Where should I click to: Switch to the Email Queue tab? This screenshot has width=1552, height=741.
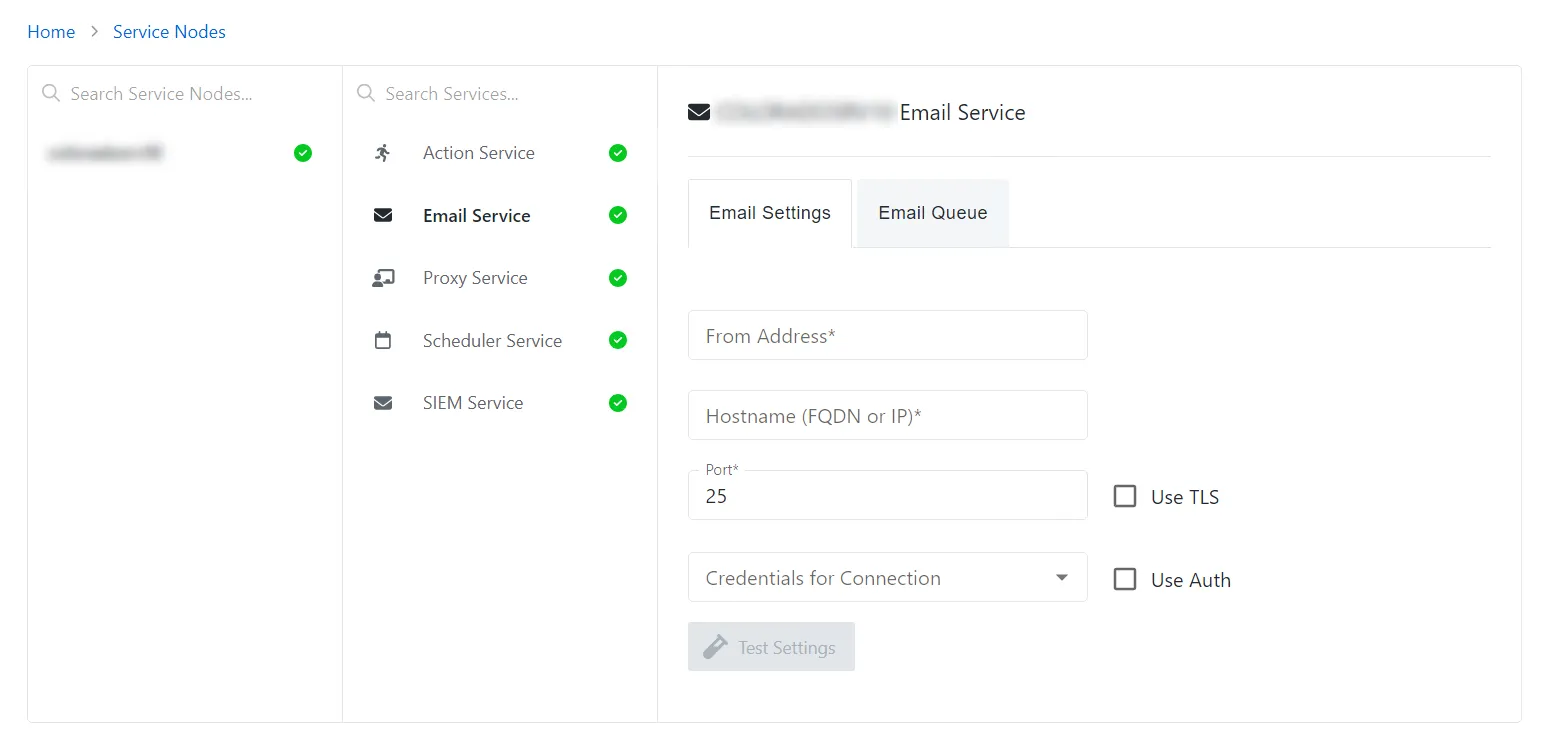click(933, 213)
